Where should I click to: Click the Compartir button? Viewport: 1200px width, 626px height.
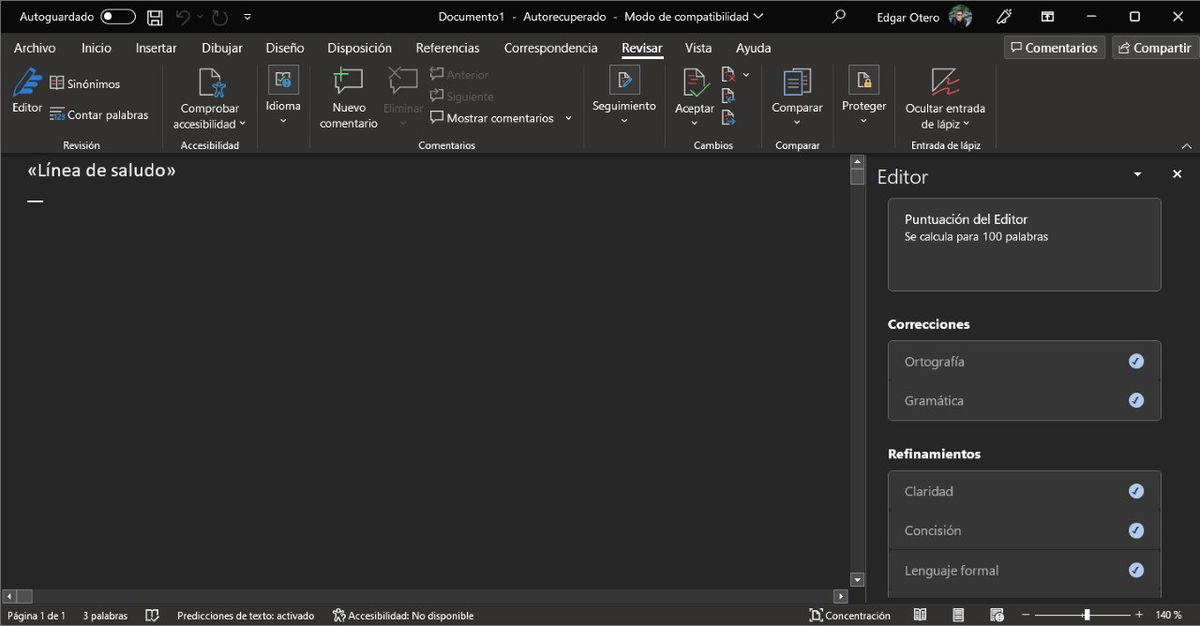1154,47
